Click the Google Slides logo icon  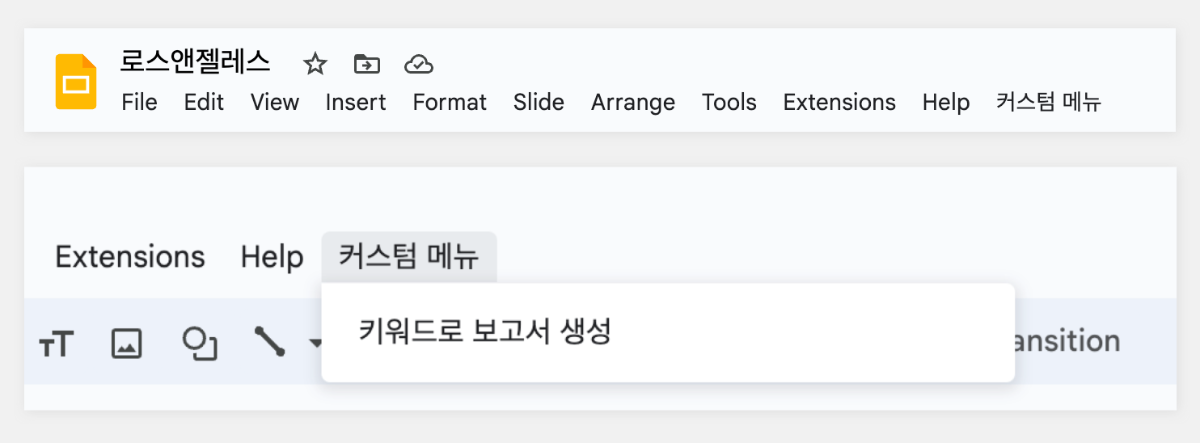tap(76, 81)
